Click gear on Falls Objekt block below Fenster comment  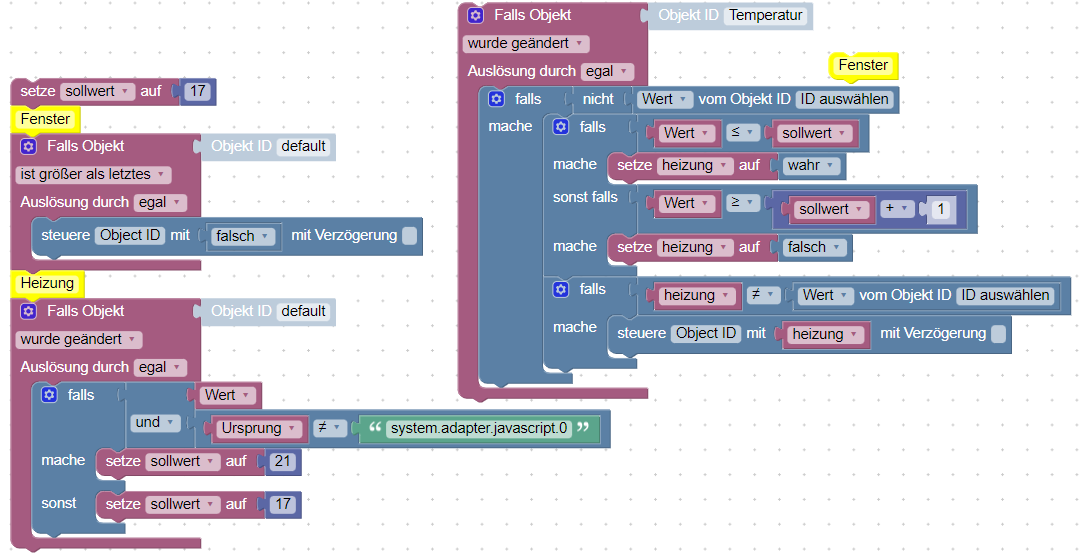click(x=28, y=147)
